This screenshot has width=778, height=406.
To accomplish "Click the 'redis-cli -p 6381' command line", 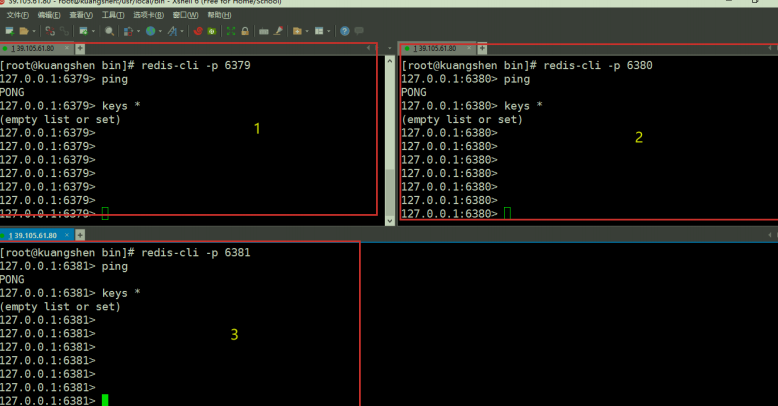I will (125, 253).
